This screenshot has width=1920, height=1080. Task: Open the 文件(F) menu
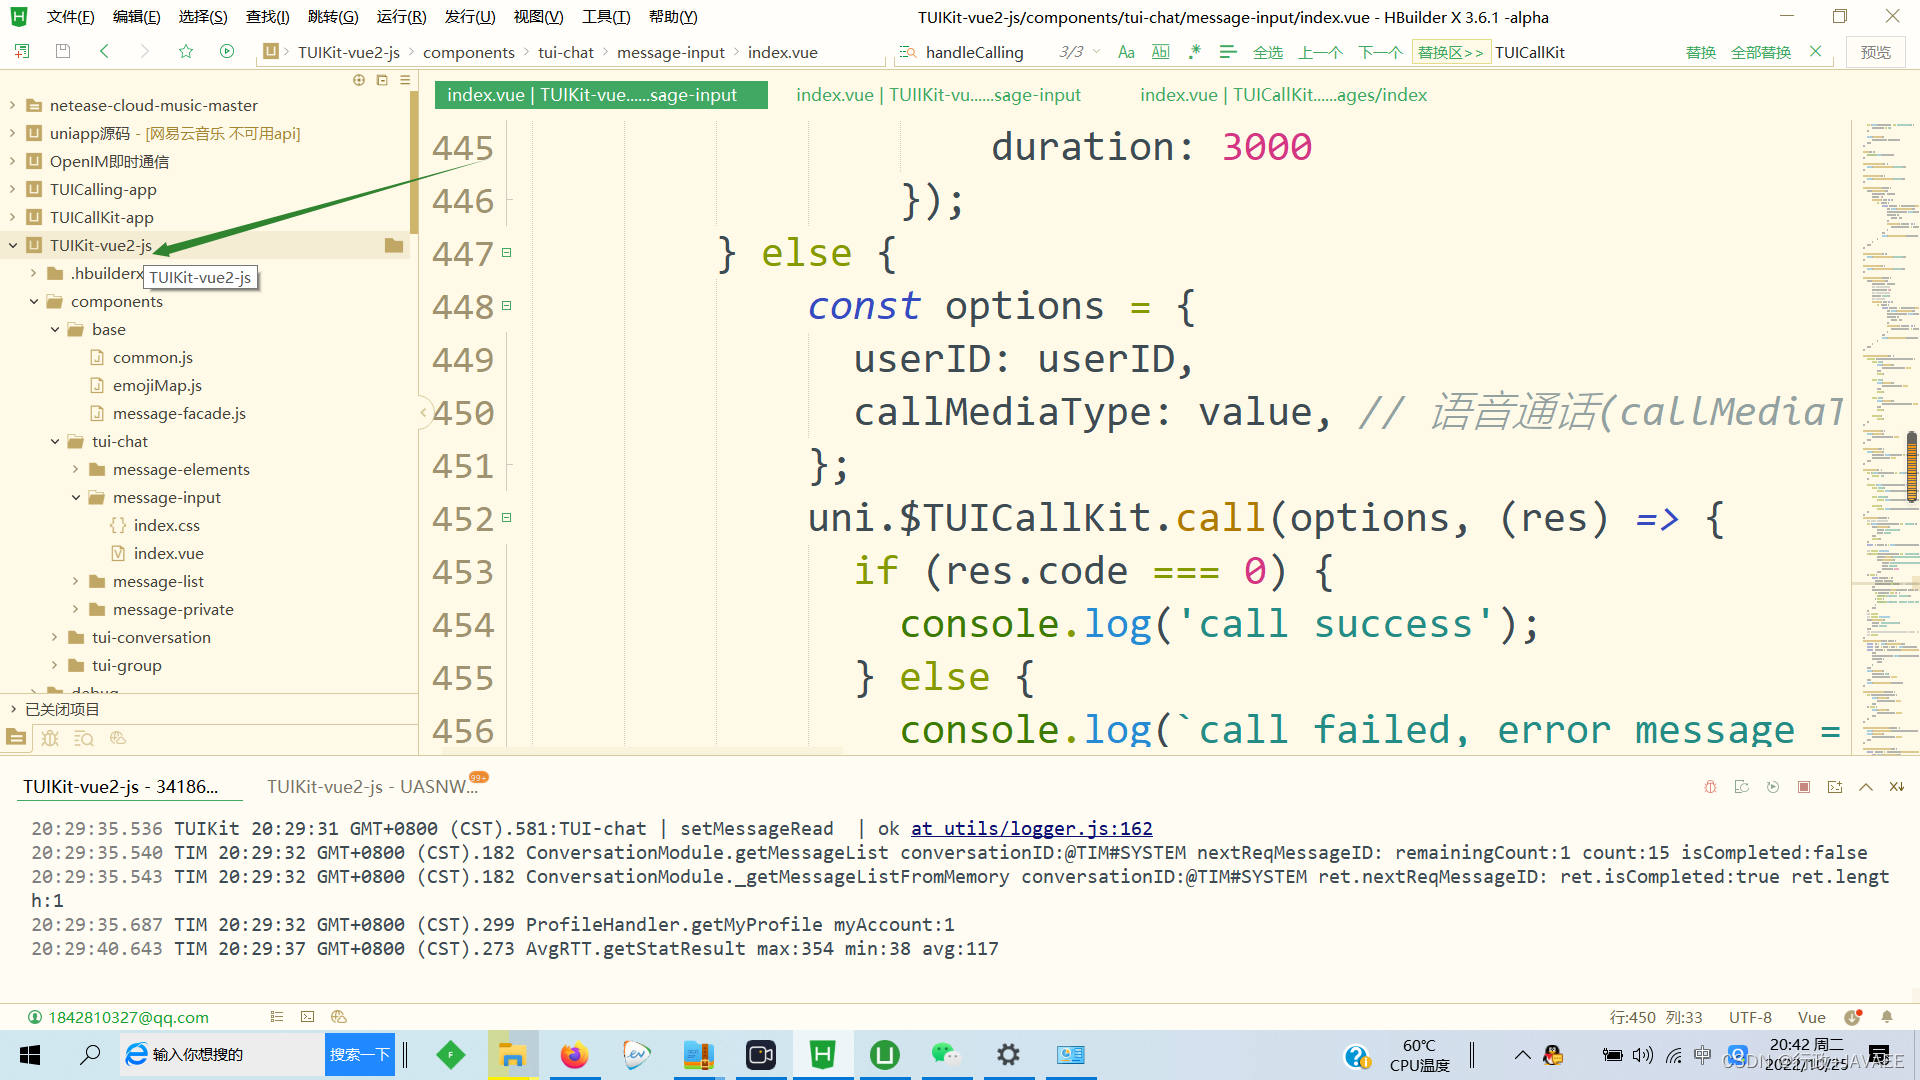tap(70, 17)
